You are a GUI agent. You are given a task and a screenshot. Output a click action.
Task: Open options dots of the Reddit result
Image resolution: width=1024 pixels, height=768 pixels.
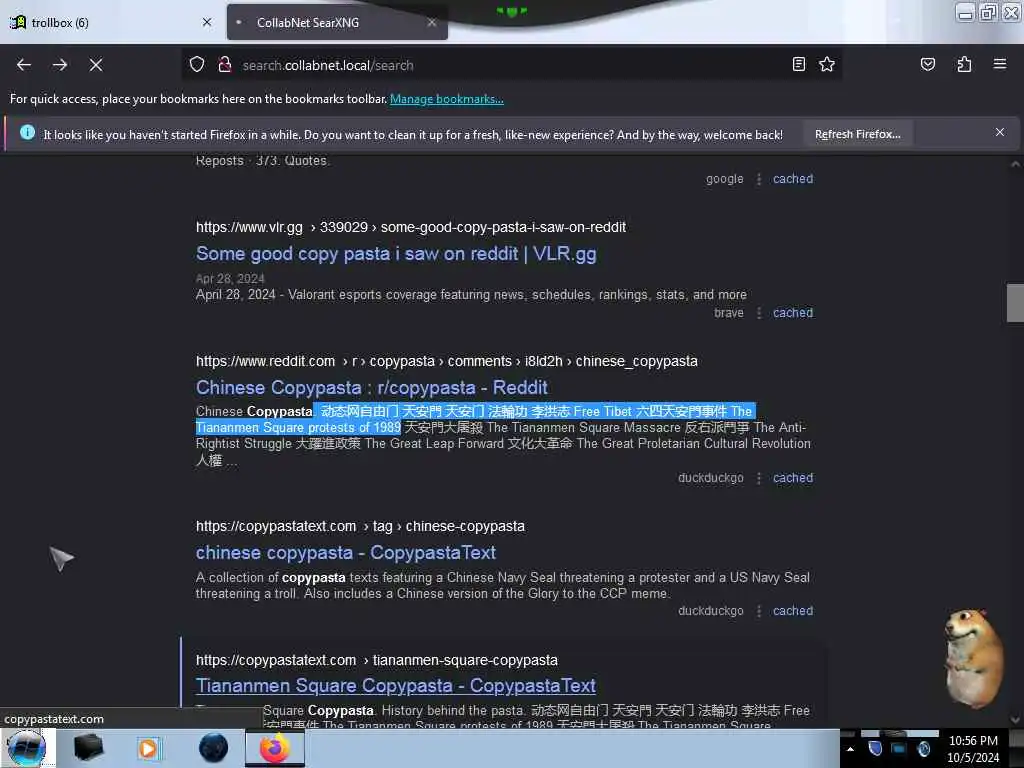(758, 478)
